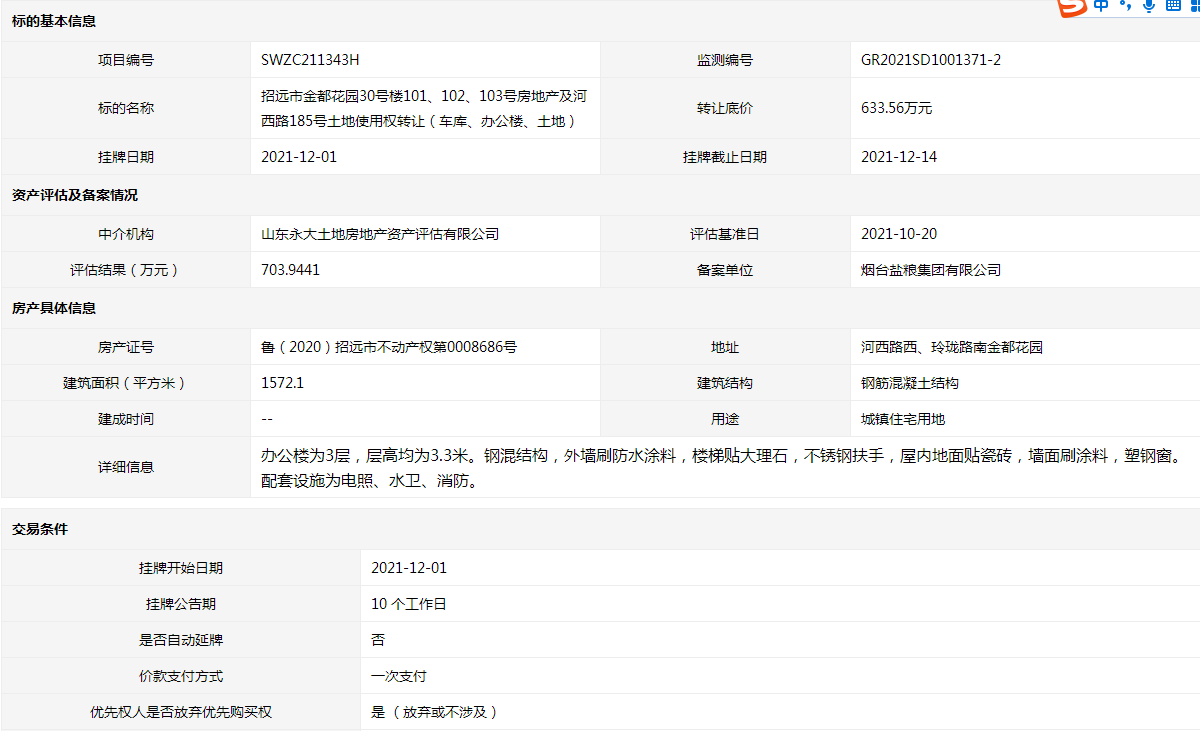The image size is (1200, 731).
Task: Click building structure 钢筋混凝土结构
Action: tap(910, 383)
